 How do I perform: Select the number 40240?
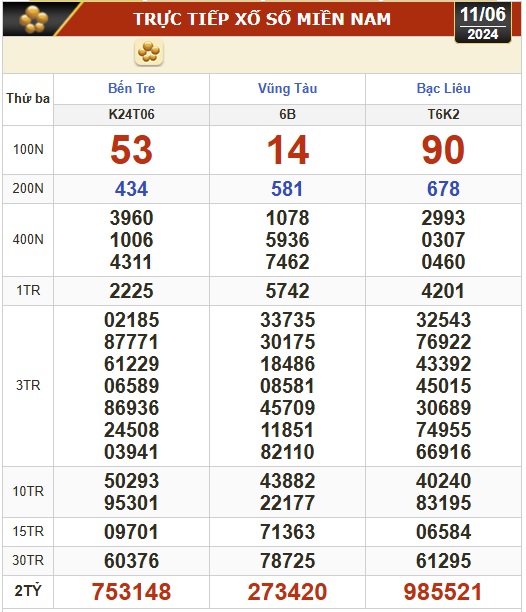(443, 480)
